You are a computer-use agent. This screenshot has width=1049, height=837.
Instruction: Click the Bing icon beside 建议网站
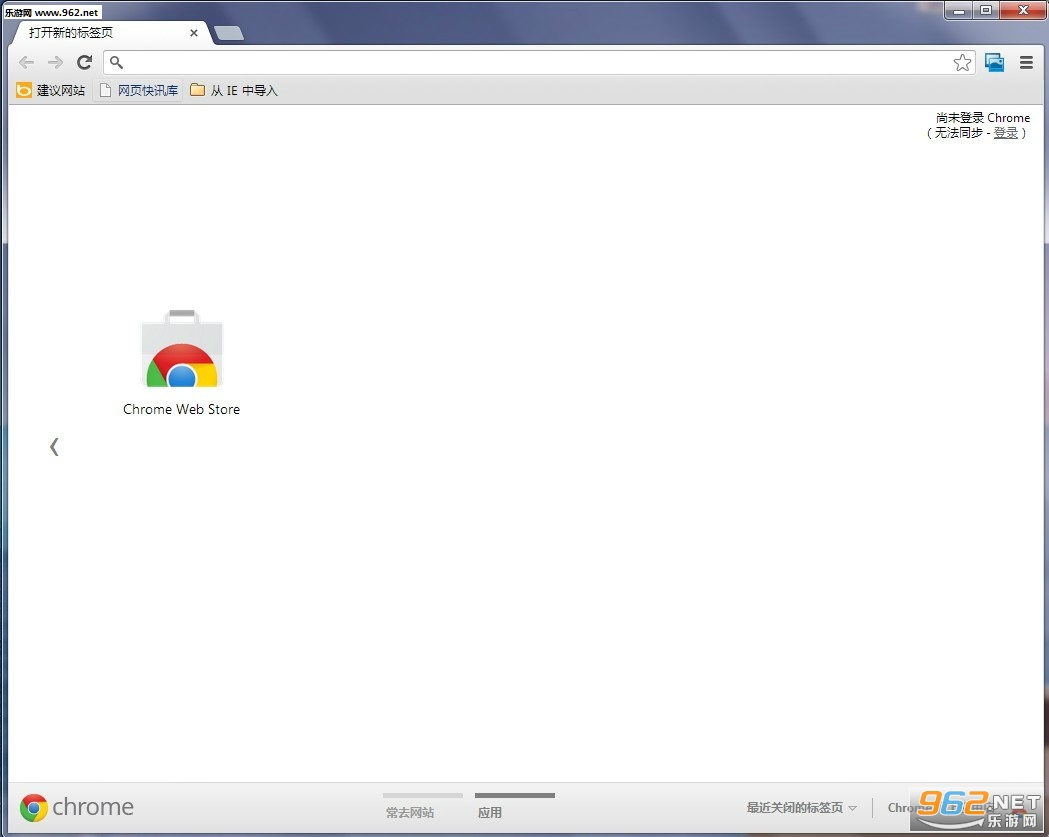tap(24, 90)
